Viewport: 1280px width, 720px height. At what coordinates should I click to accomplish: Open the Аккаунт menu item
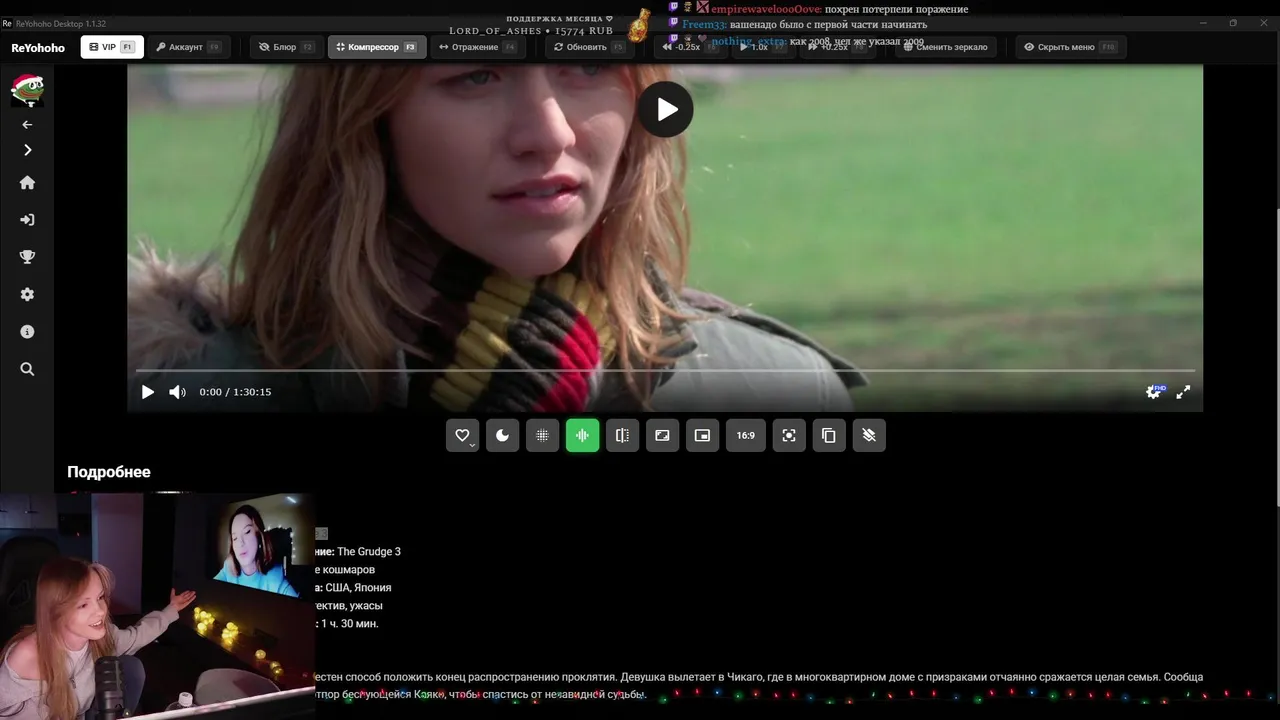tap(188, 47)
